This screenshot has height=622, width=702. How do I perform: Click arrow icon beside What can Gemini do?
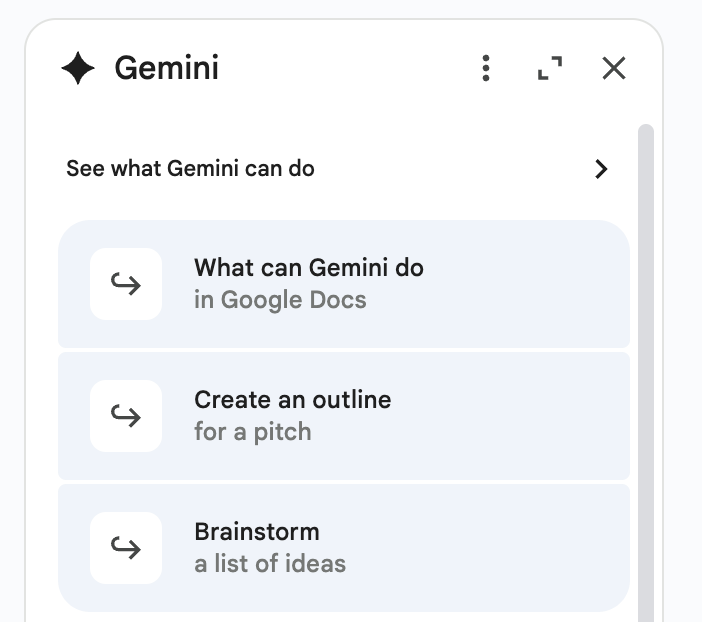[x=126, y=284]
